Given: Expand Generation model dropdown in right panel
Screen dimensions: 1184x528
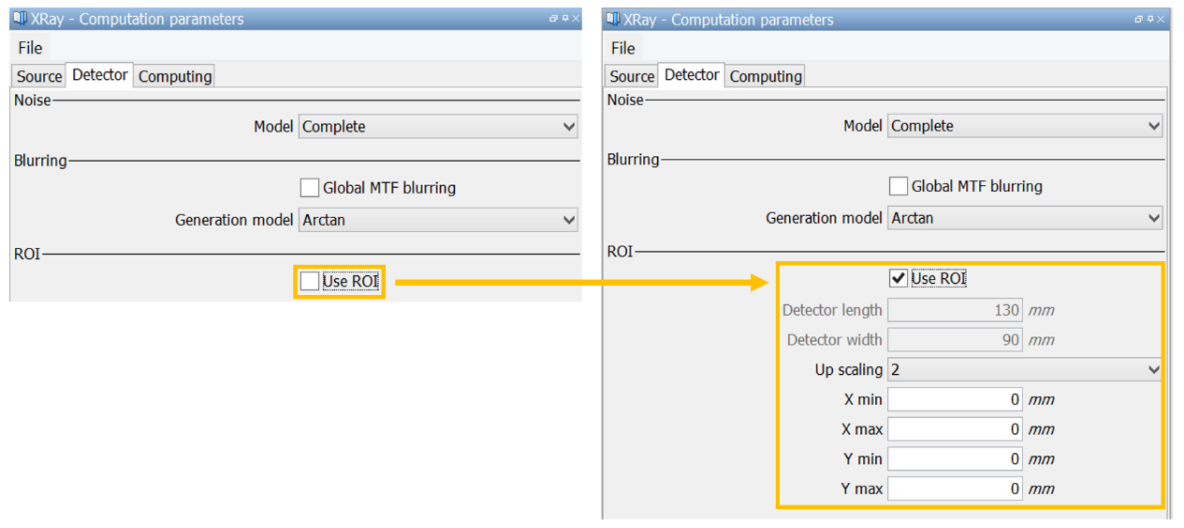Looking at the screenshot, I should [1025, 218].
